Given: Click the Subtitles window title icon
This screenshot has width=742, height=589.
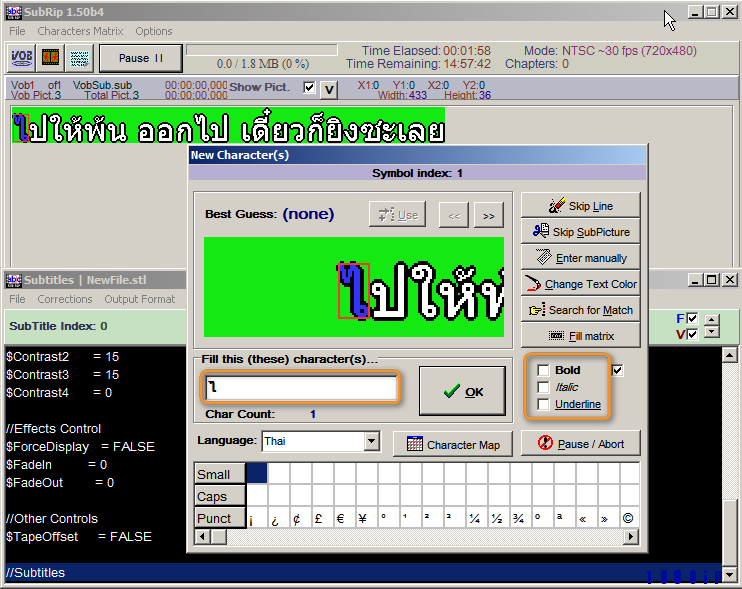Looking at the screenshot, I should pos(14,280).
